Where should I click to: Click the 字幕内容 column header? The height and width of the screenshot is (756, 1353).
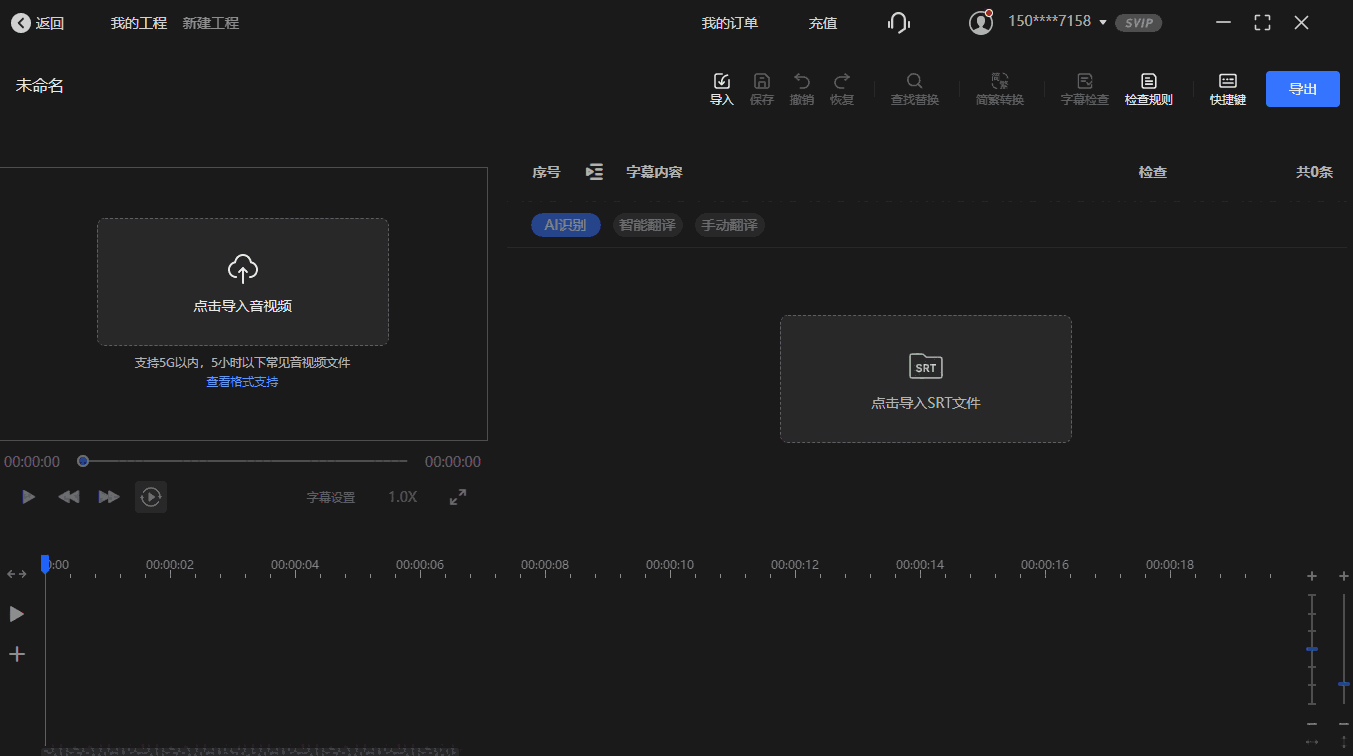pyautogui.click(x=654, y=172)
